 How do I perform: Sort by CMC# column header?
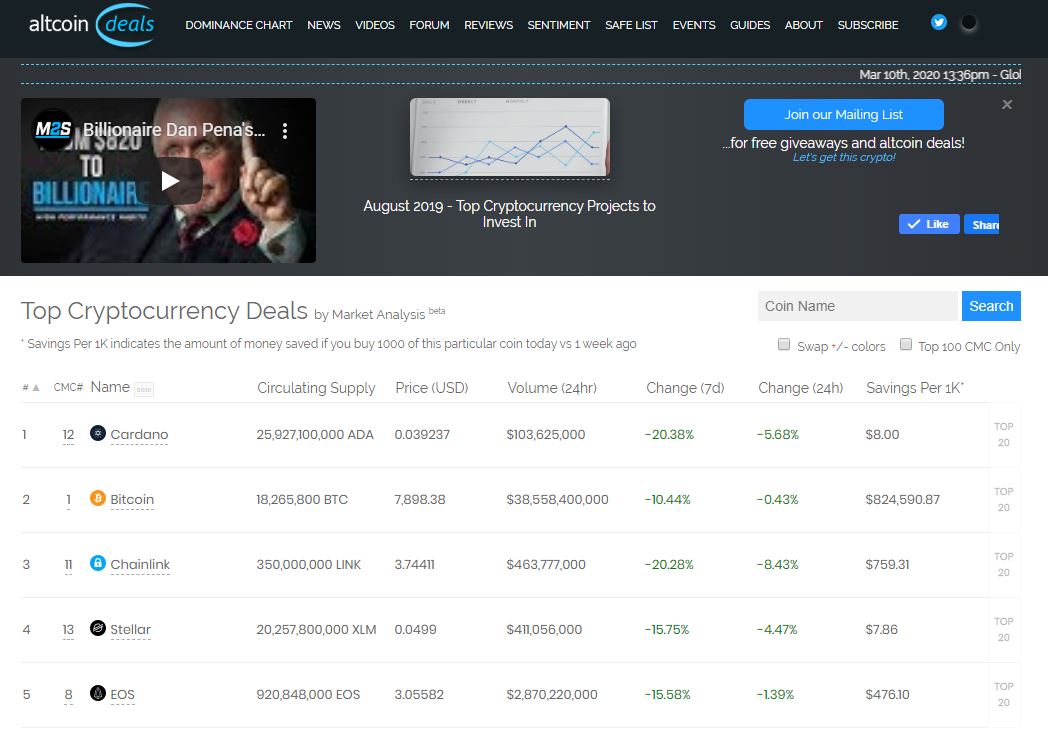click(x=68, y=388)
